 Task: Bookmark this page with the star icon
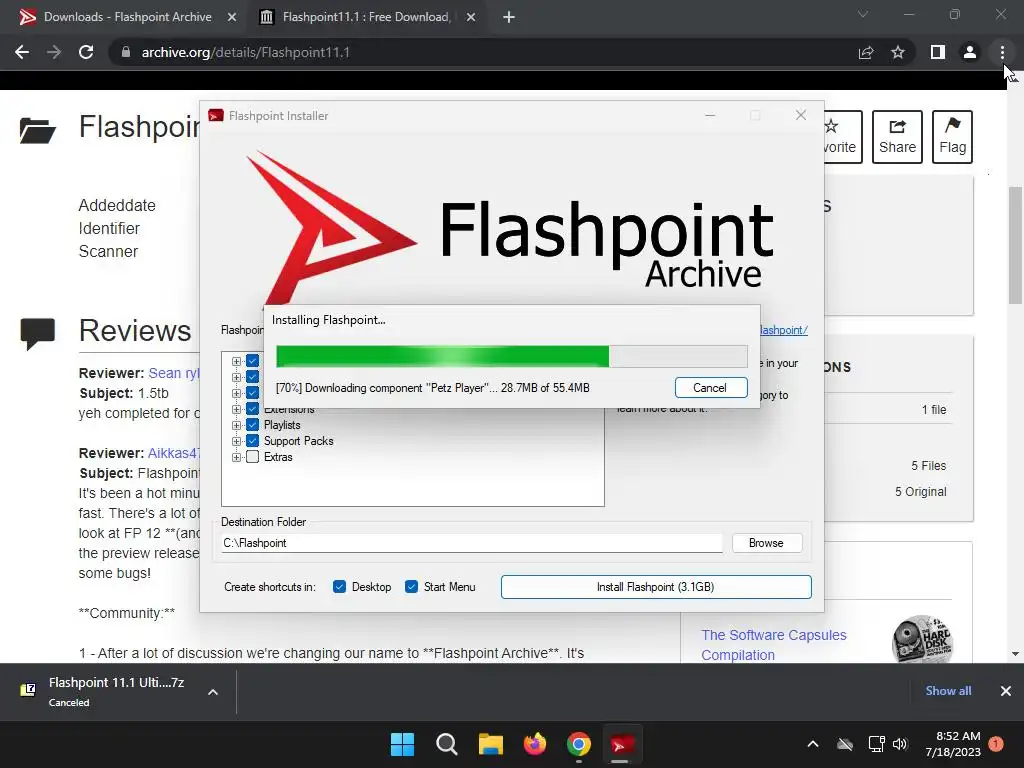pyautogui.click(x=898, y=52)
